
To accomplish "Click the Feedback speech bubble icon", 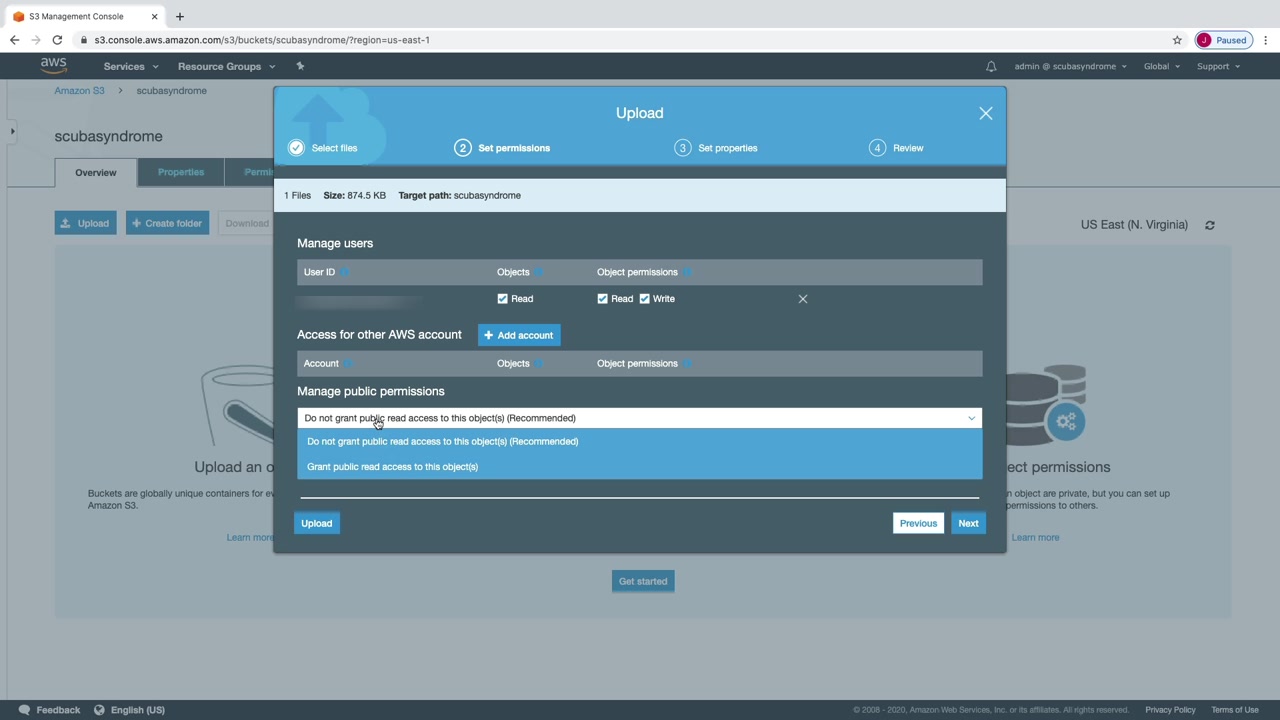I will tap(24, 710).
